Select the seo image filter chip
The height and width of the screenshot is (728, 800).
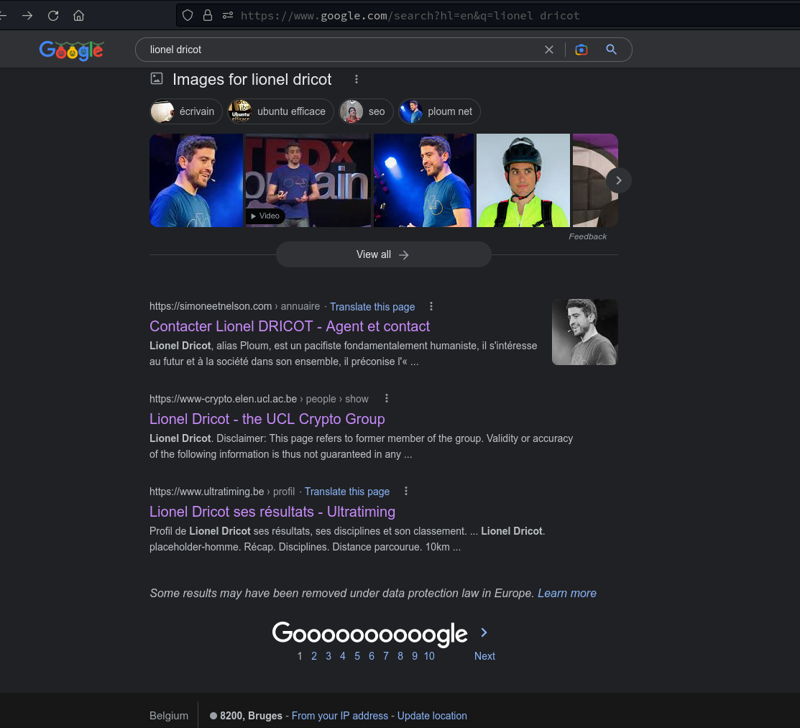coord(366,111)
